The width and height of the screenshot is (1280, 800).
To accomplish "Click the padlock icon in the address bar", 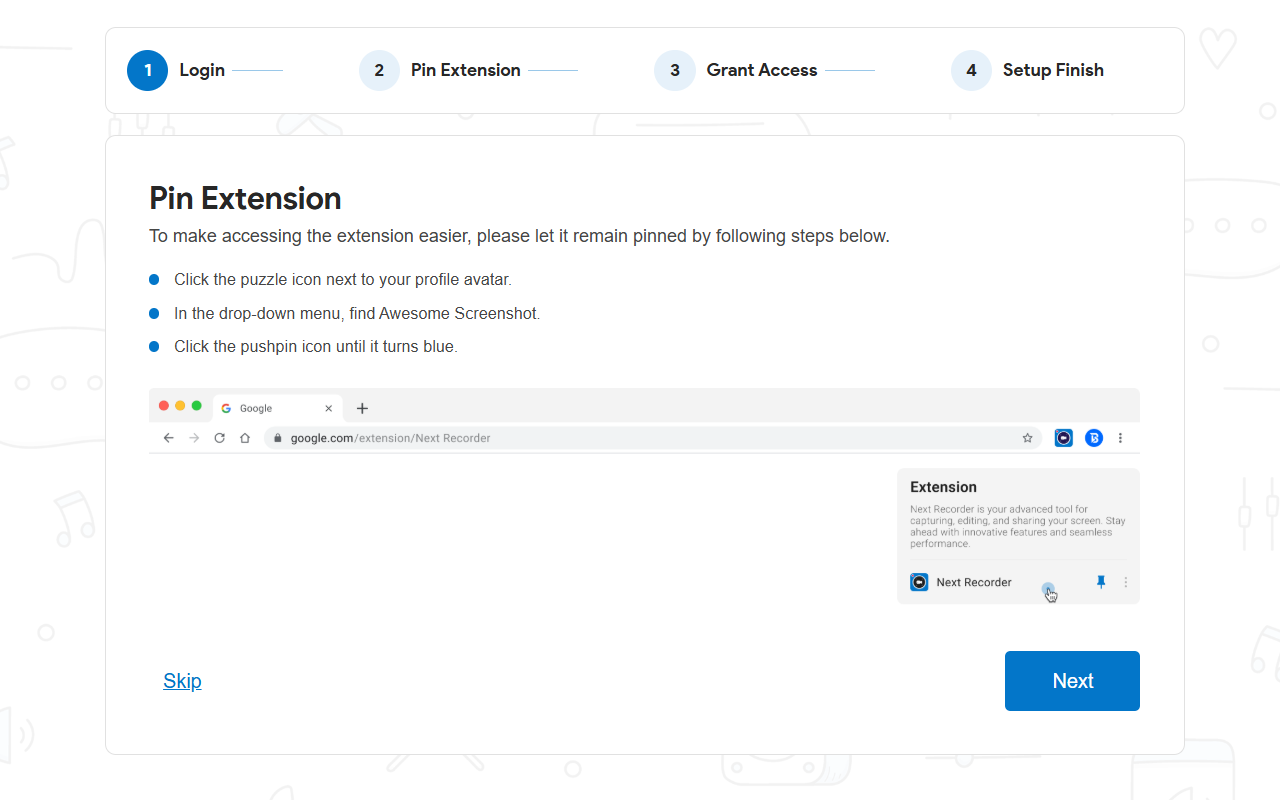I will tap(276, 437).
